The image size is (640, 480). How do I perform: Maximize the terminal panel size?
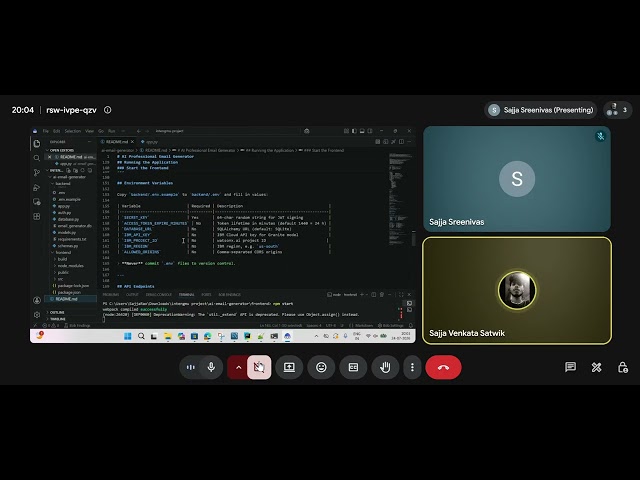point(401,294)
